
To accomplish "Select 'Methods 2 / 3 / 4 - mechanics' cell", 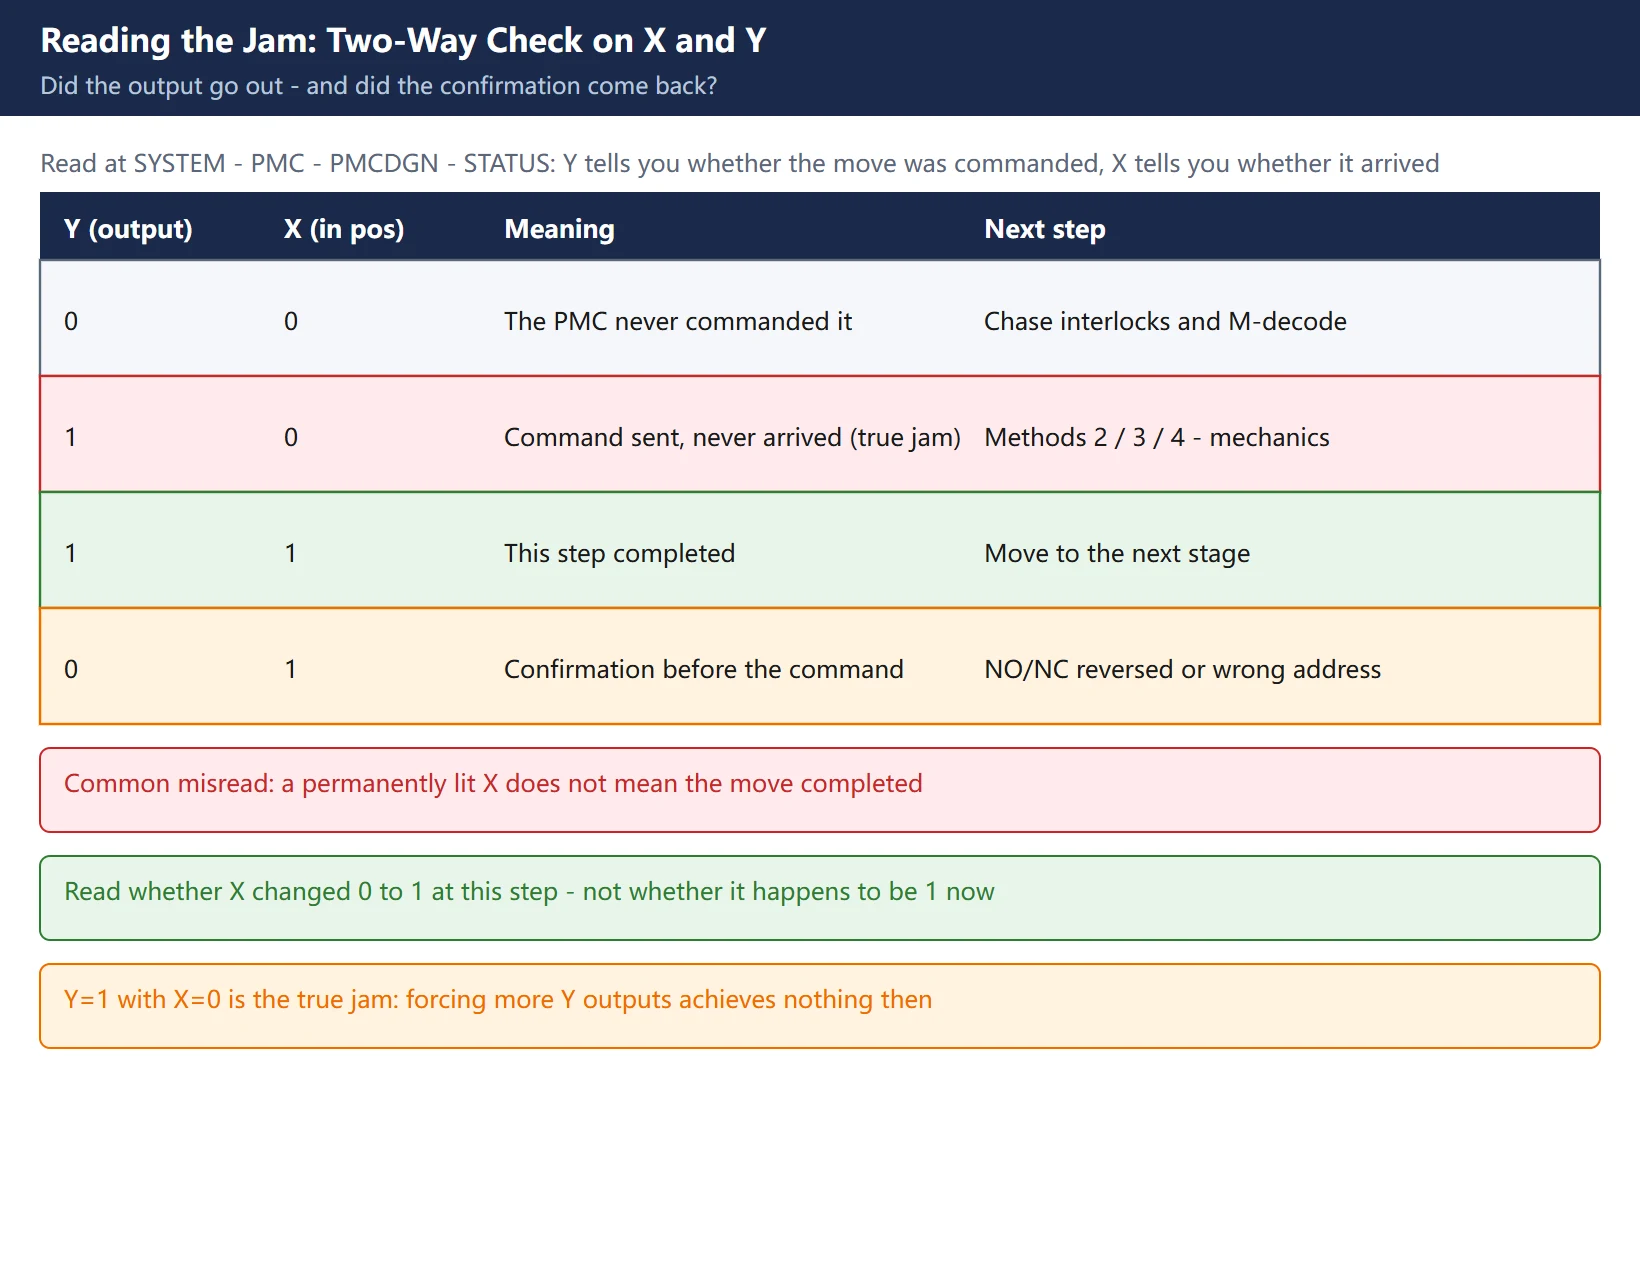I will tap(1157, 437).
